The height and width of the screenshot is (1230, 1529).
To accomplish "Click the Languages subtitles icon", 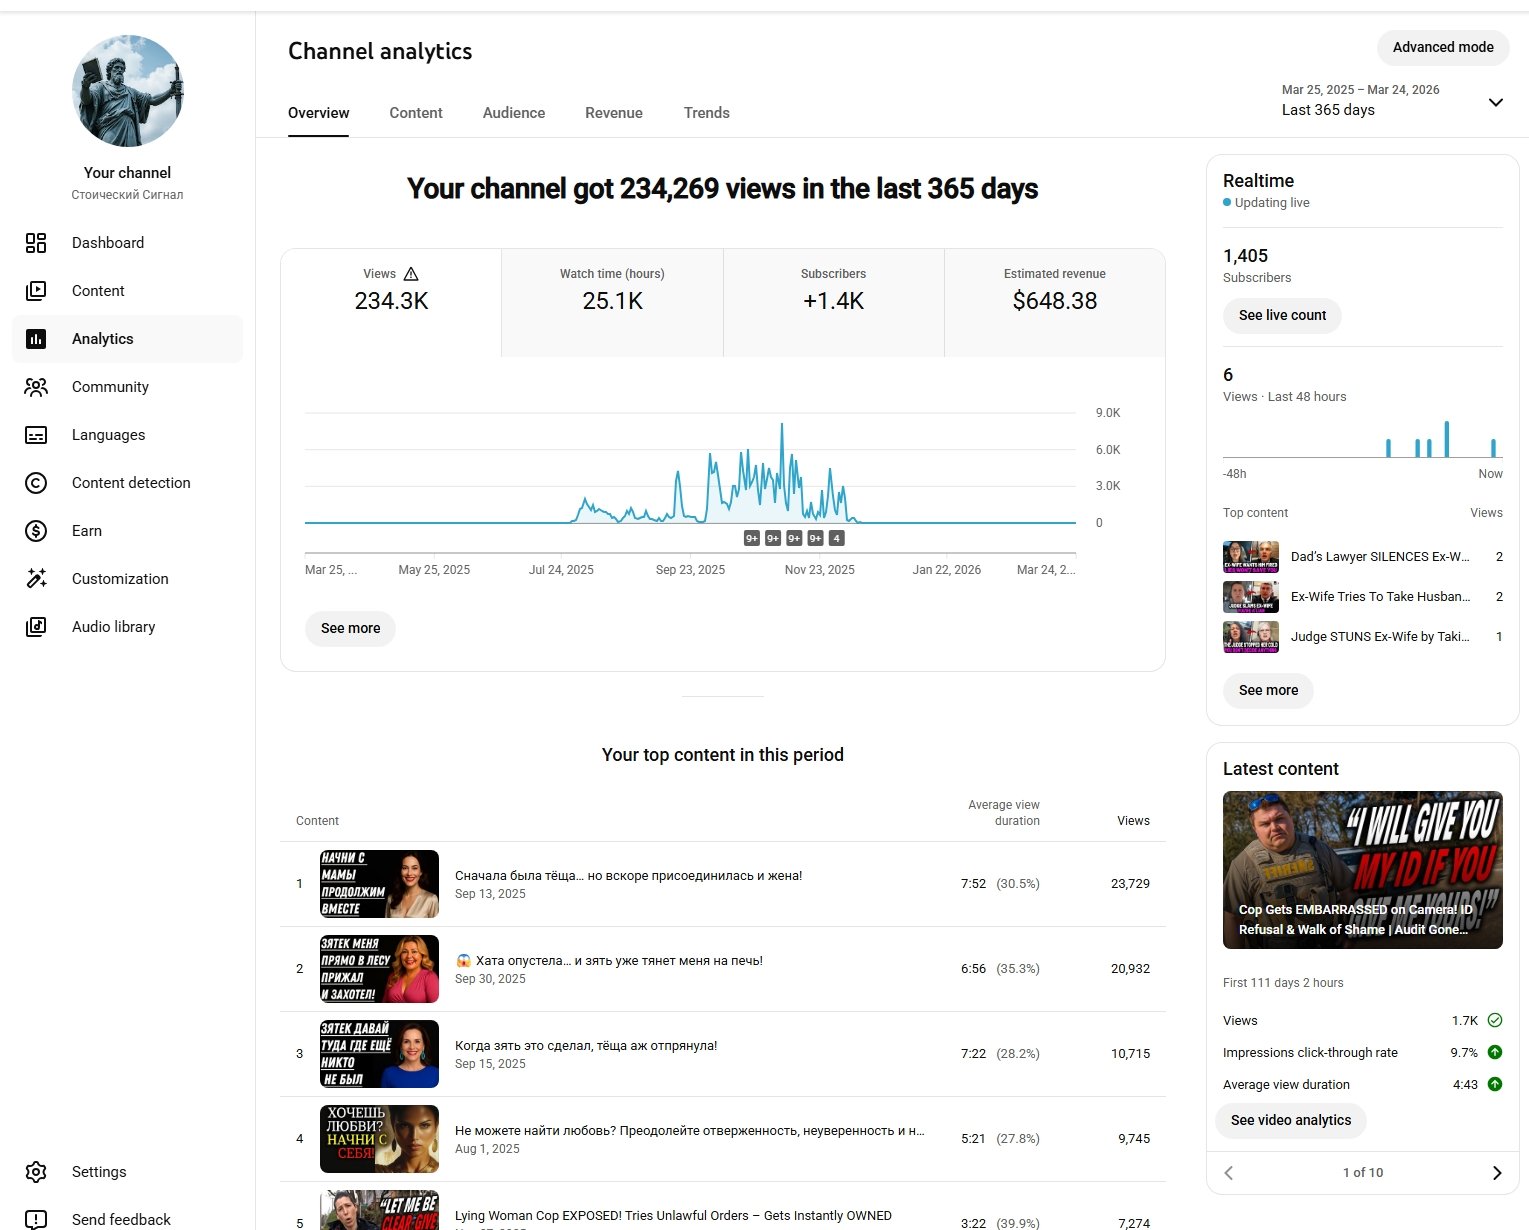I will click(36, 435).
